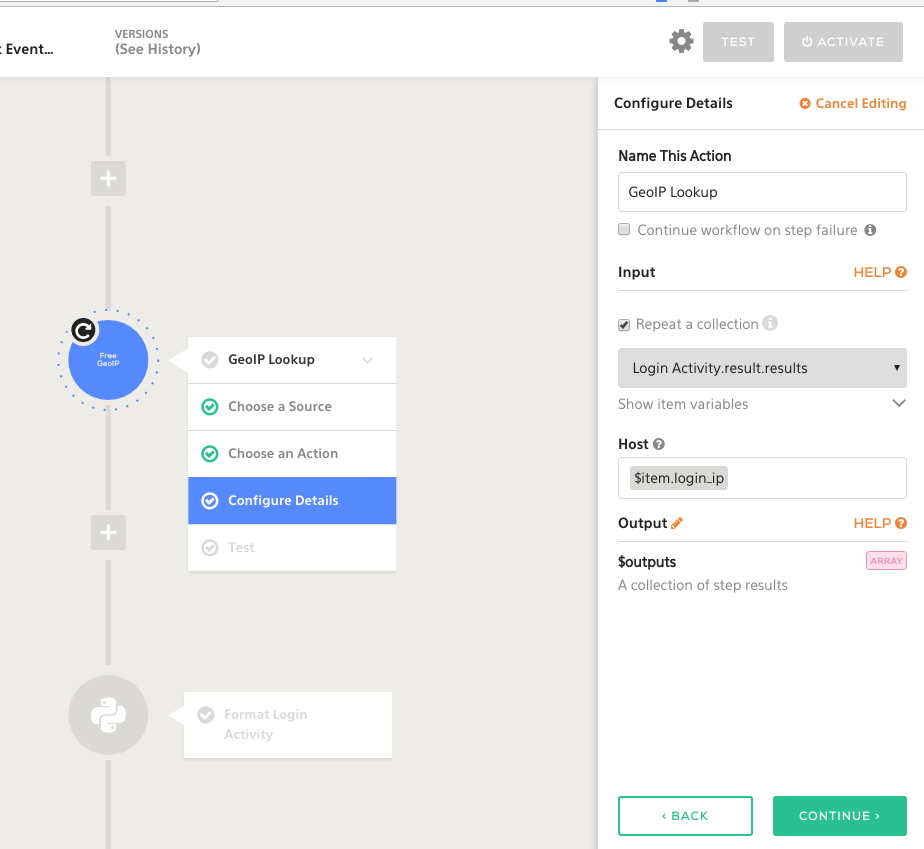
Task: Open the Login Activity.result.results dropdown
Action: tap(762, 368)
